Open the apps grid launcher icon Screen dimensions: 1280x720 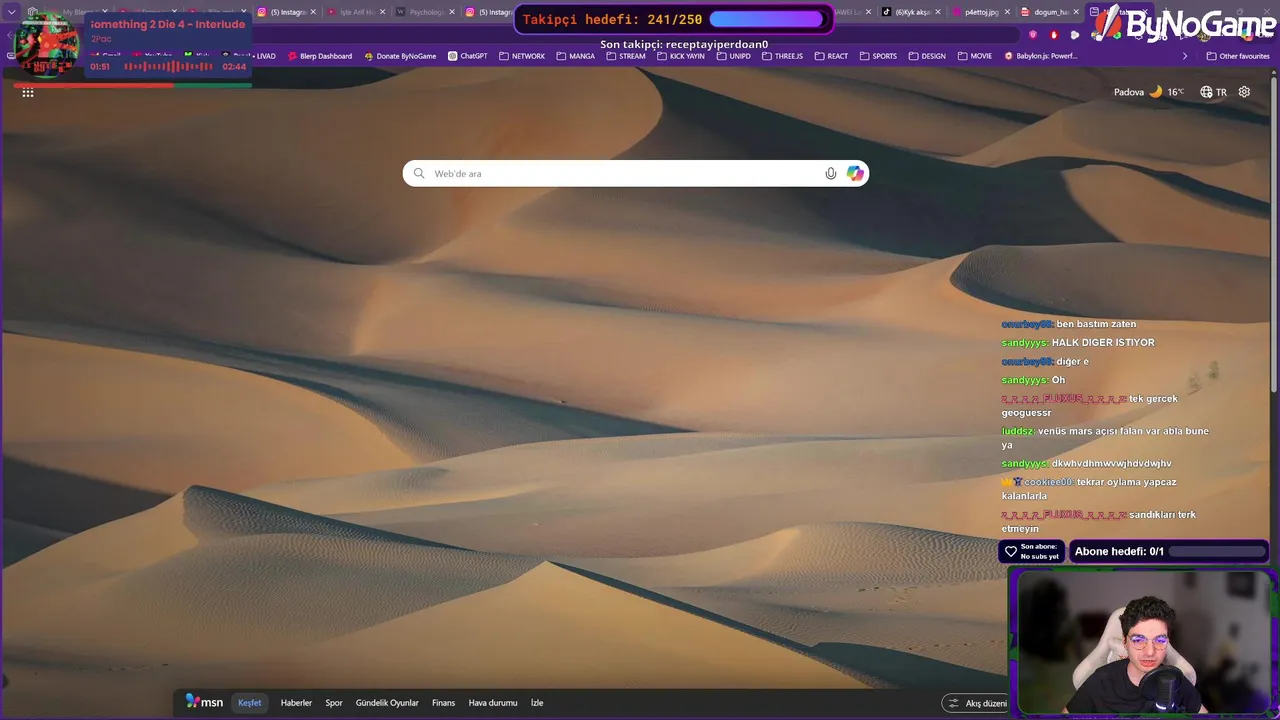click(28, 92)
